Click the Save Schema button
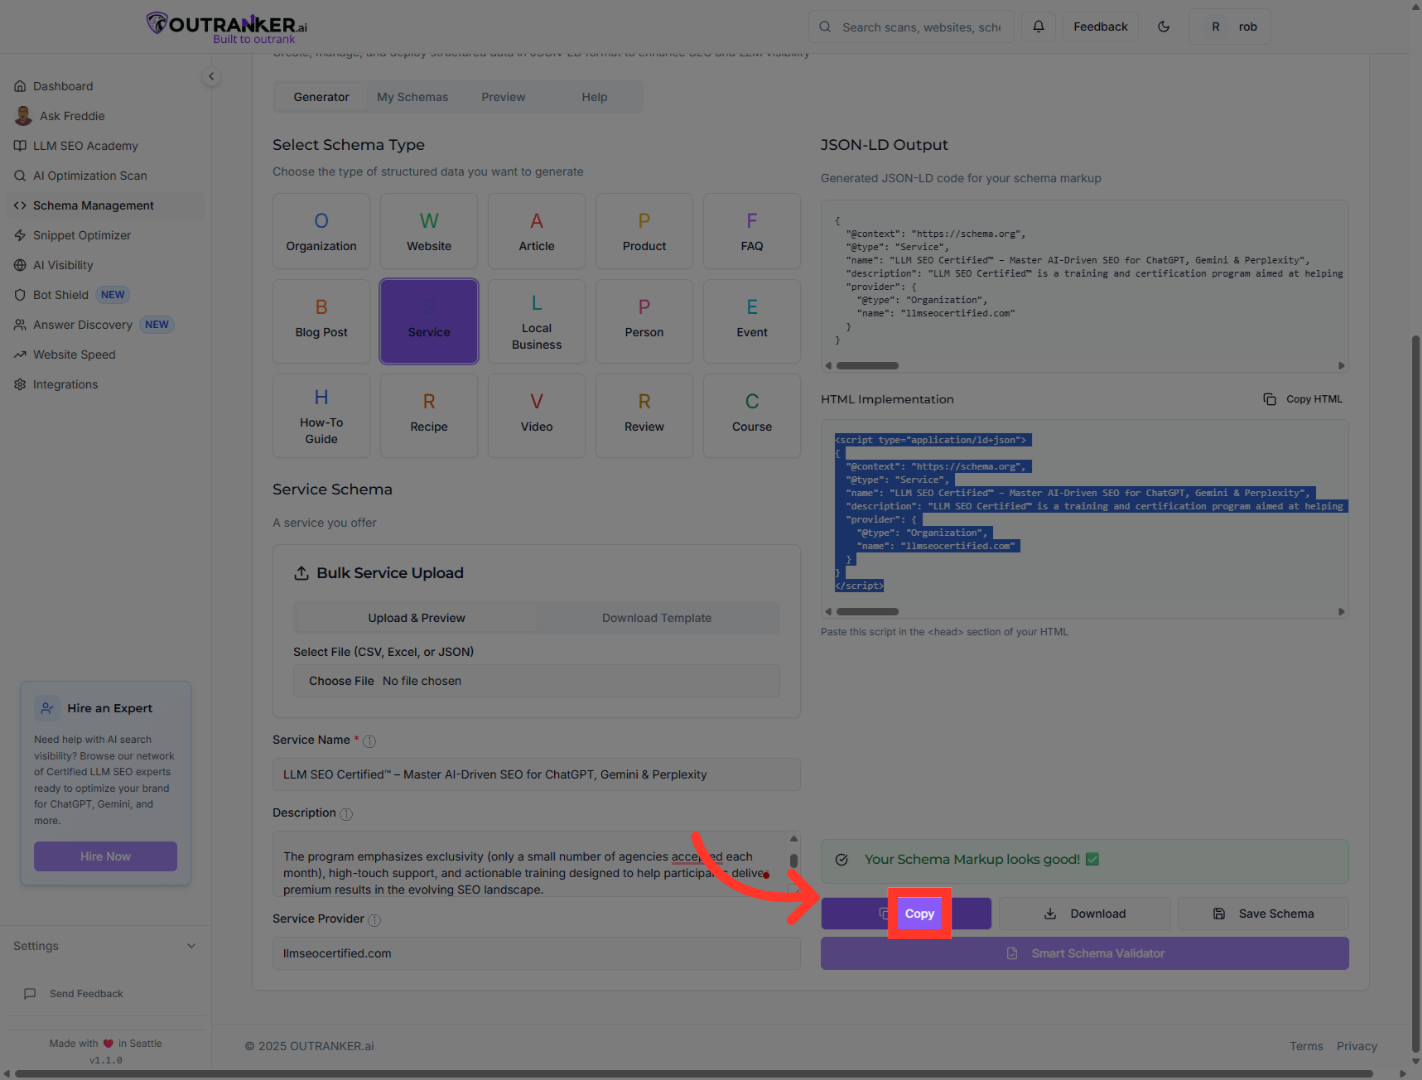Viewport: 1422px width, 1080px height. pyautogui.click(x=1263, y=914)
